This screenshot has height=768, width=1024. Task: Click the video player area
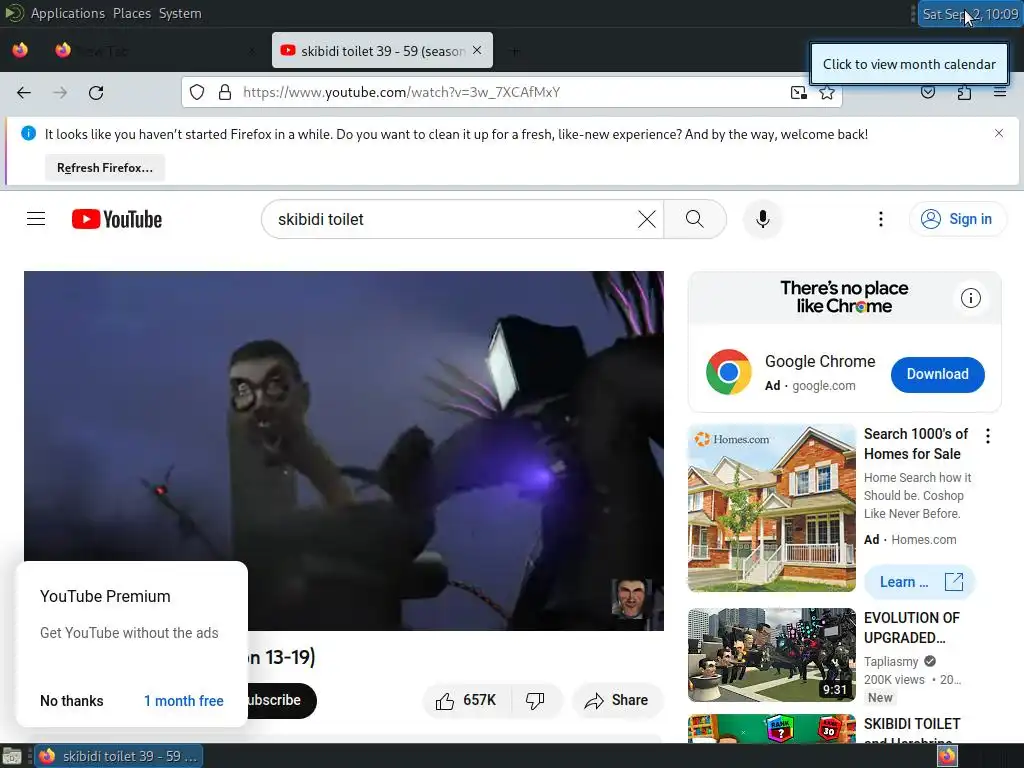[344, 451]
